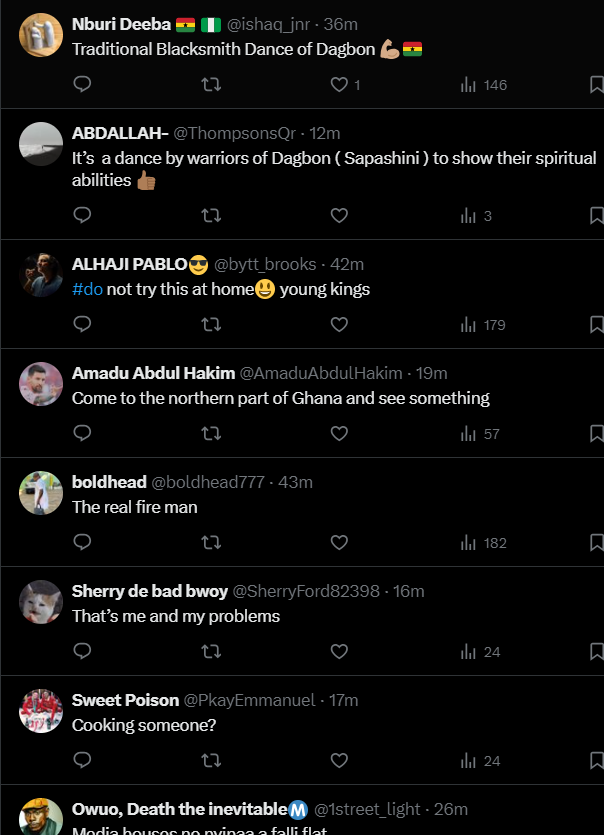This screenshot has height=835, width=604.
Task: Repost Sherry de bad bwoy's tweet
Action: [x=211, y=651]
